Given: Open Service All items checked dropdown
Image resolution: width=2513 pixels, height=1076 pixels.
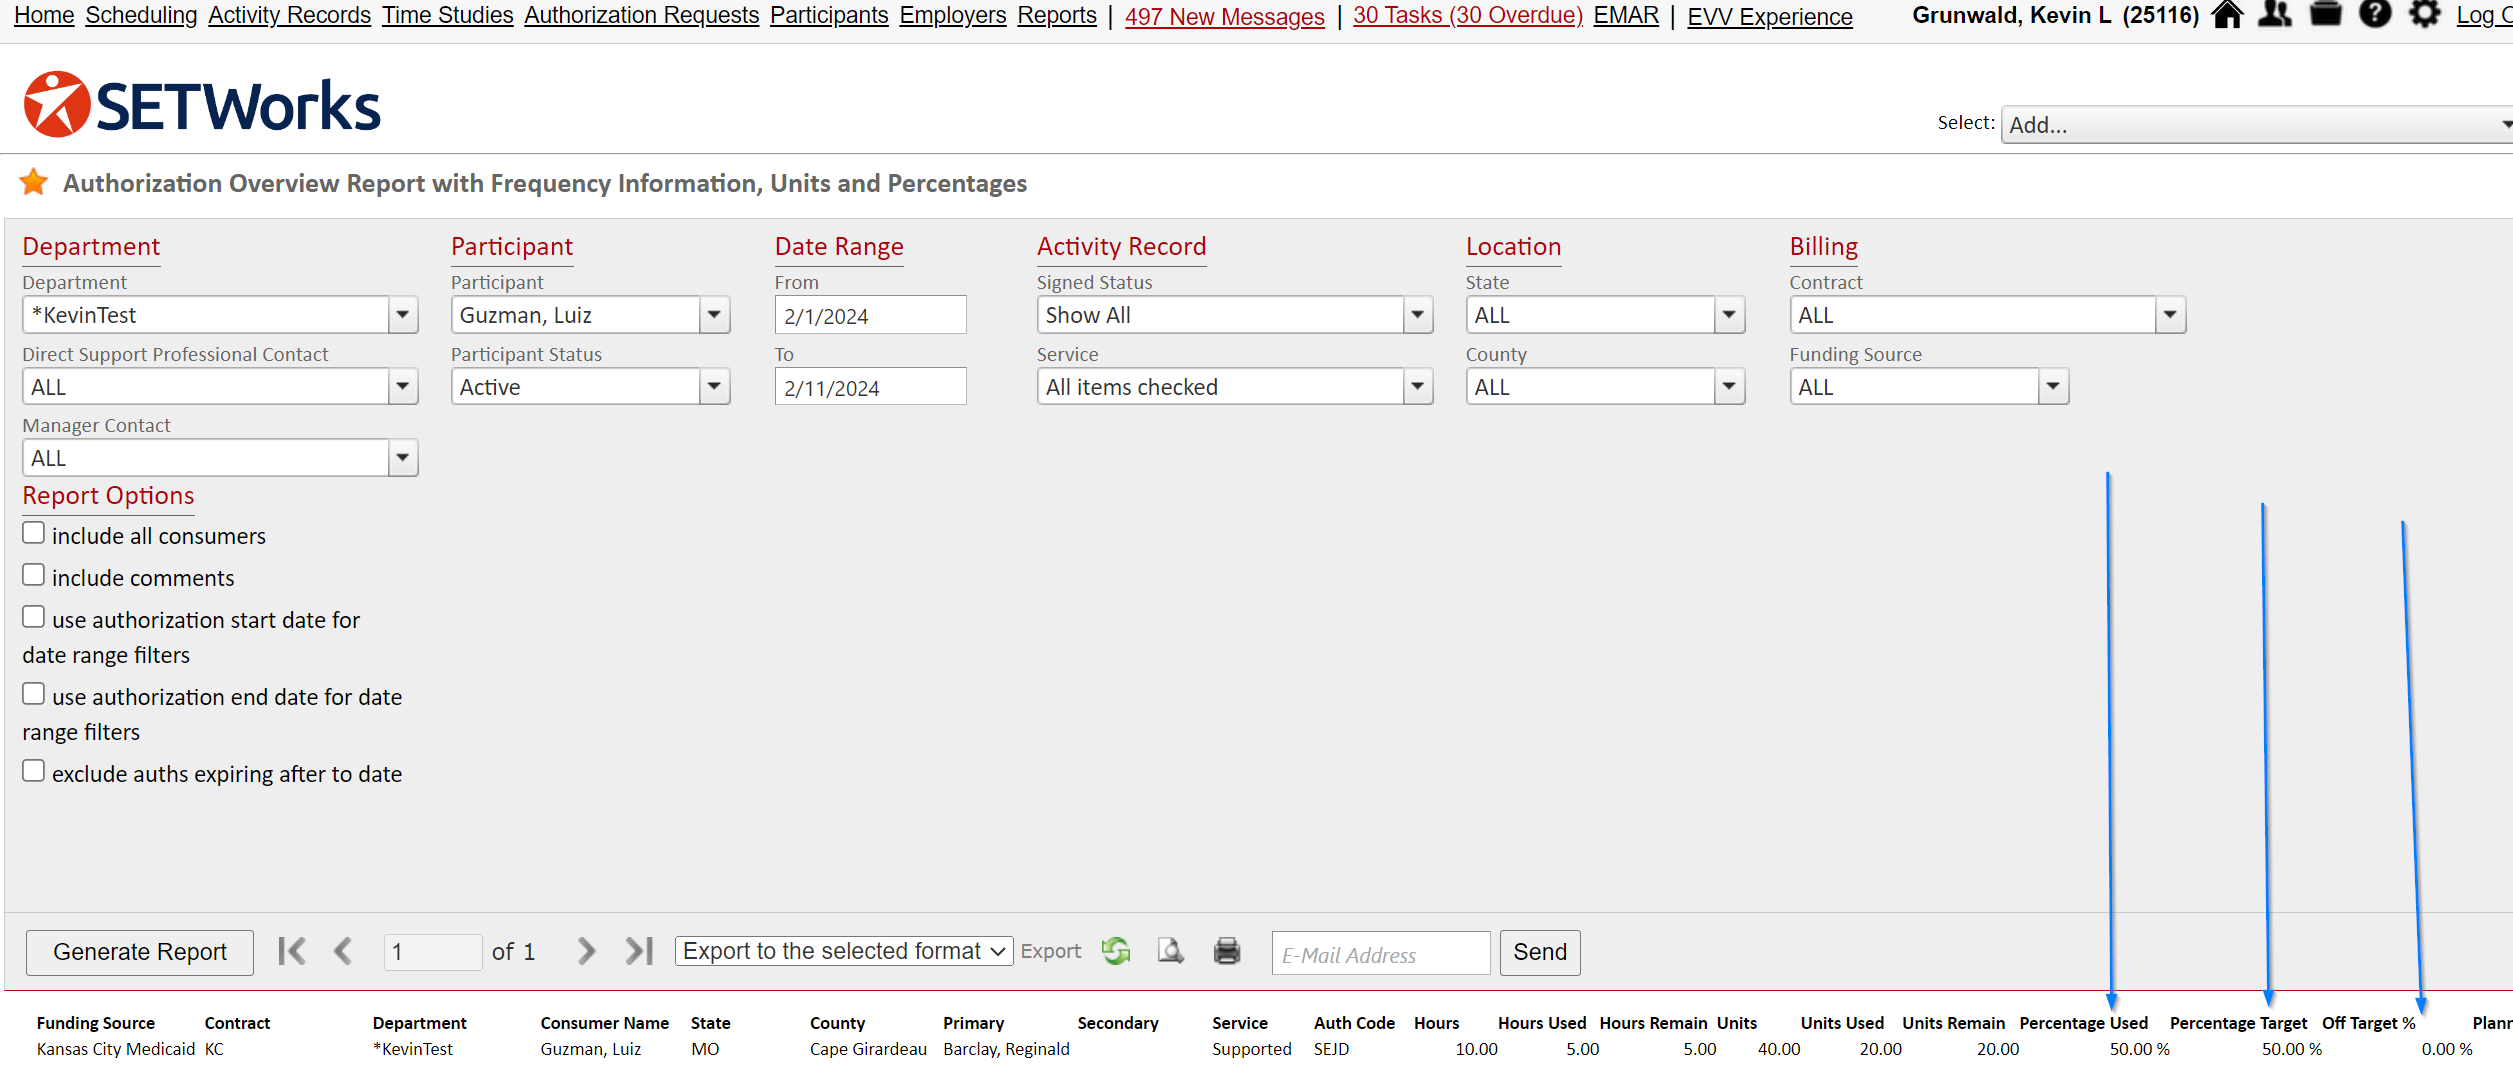Looking at the screenshot, I should [1235, 387].
